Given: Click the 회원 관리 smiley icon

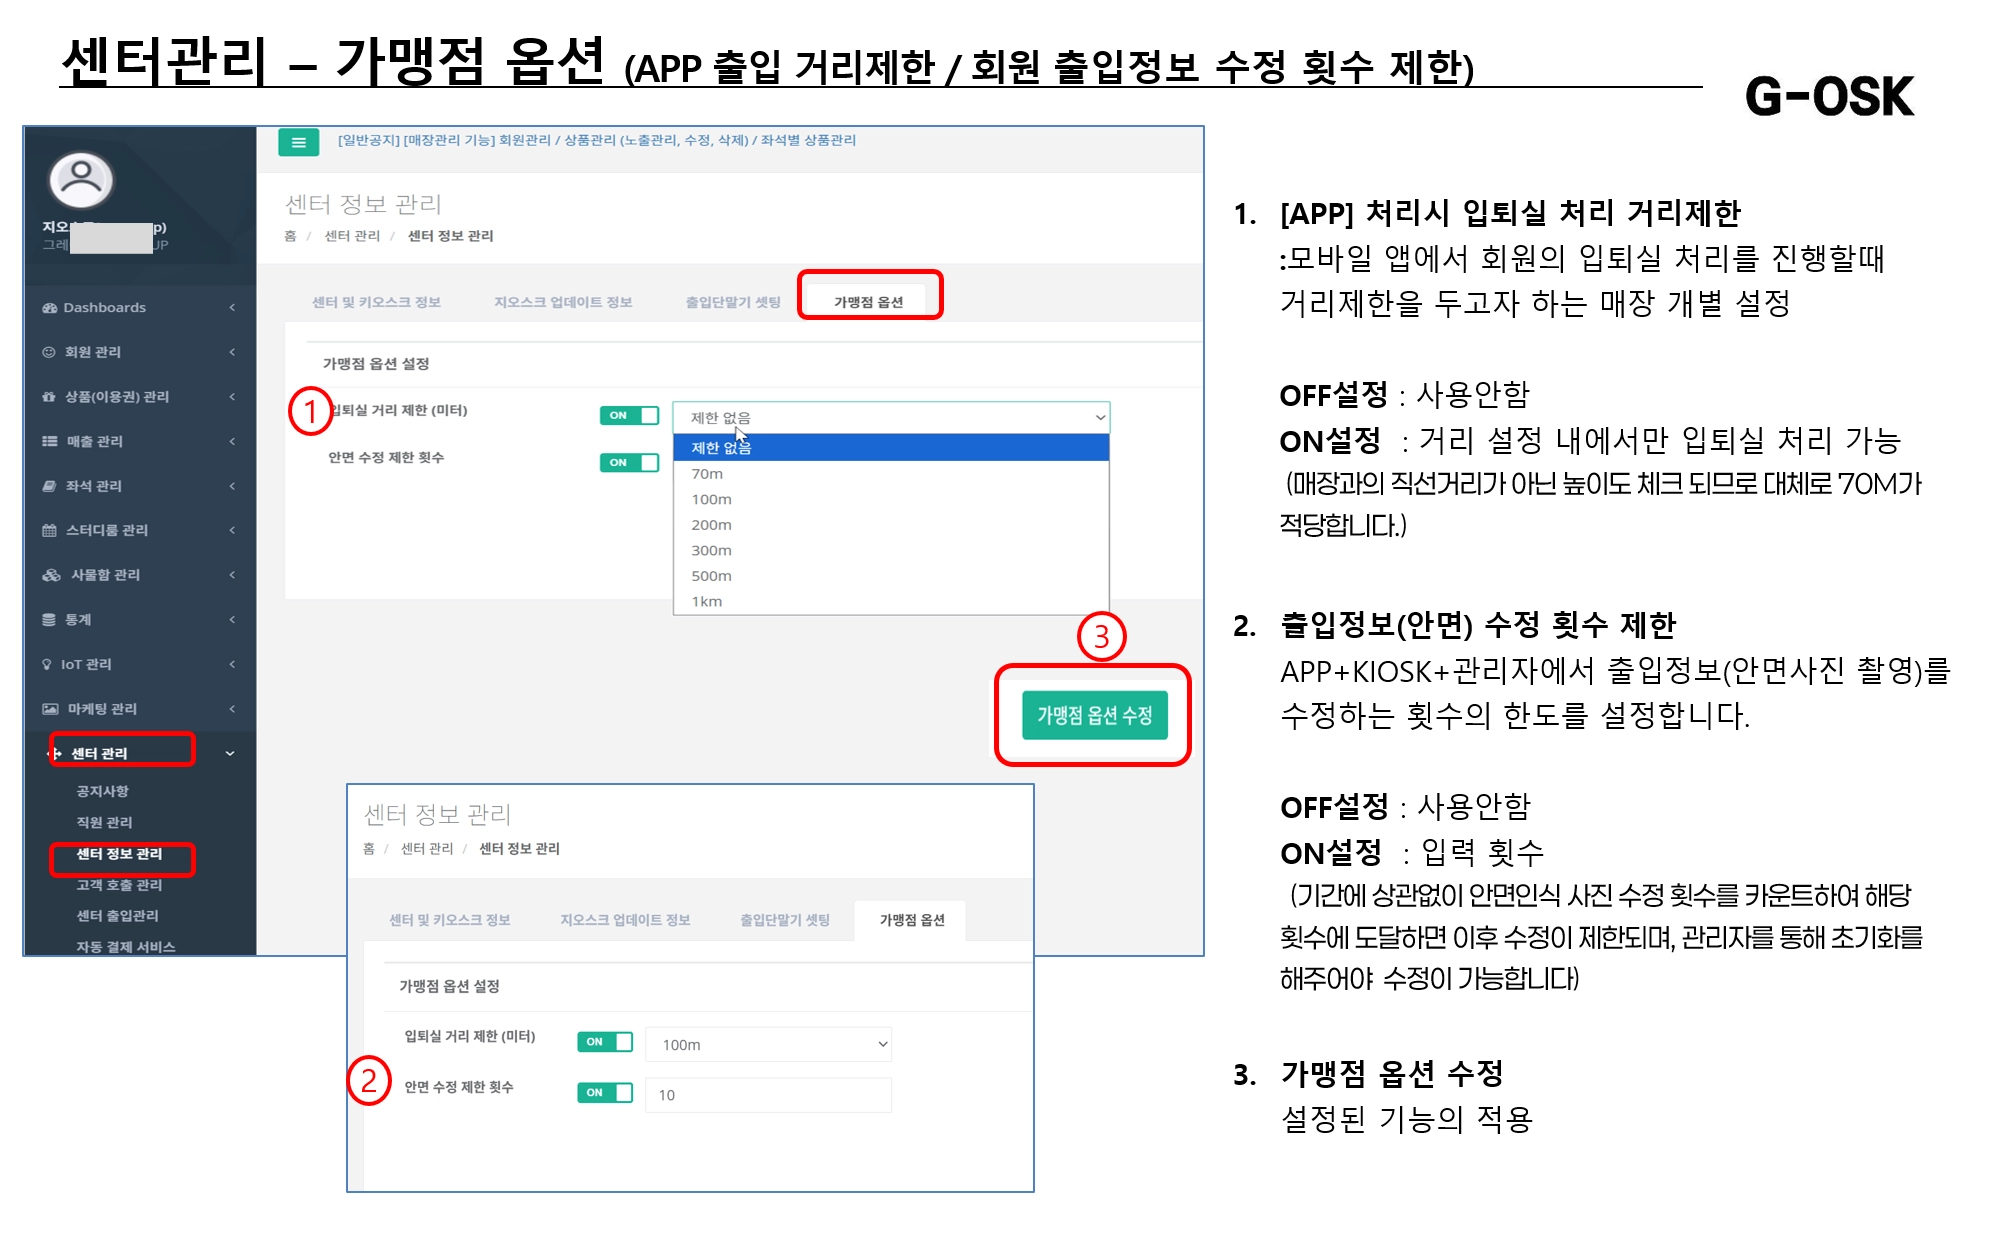Looking at the screenshot, I should click(x=49, y=352).
